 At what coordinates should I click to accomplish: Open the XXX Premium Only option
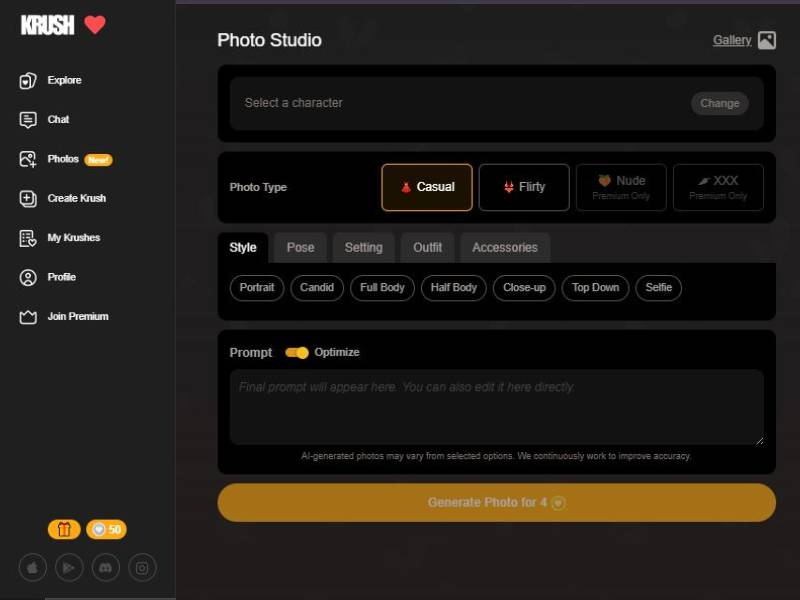click(718, 187)
